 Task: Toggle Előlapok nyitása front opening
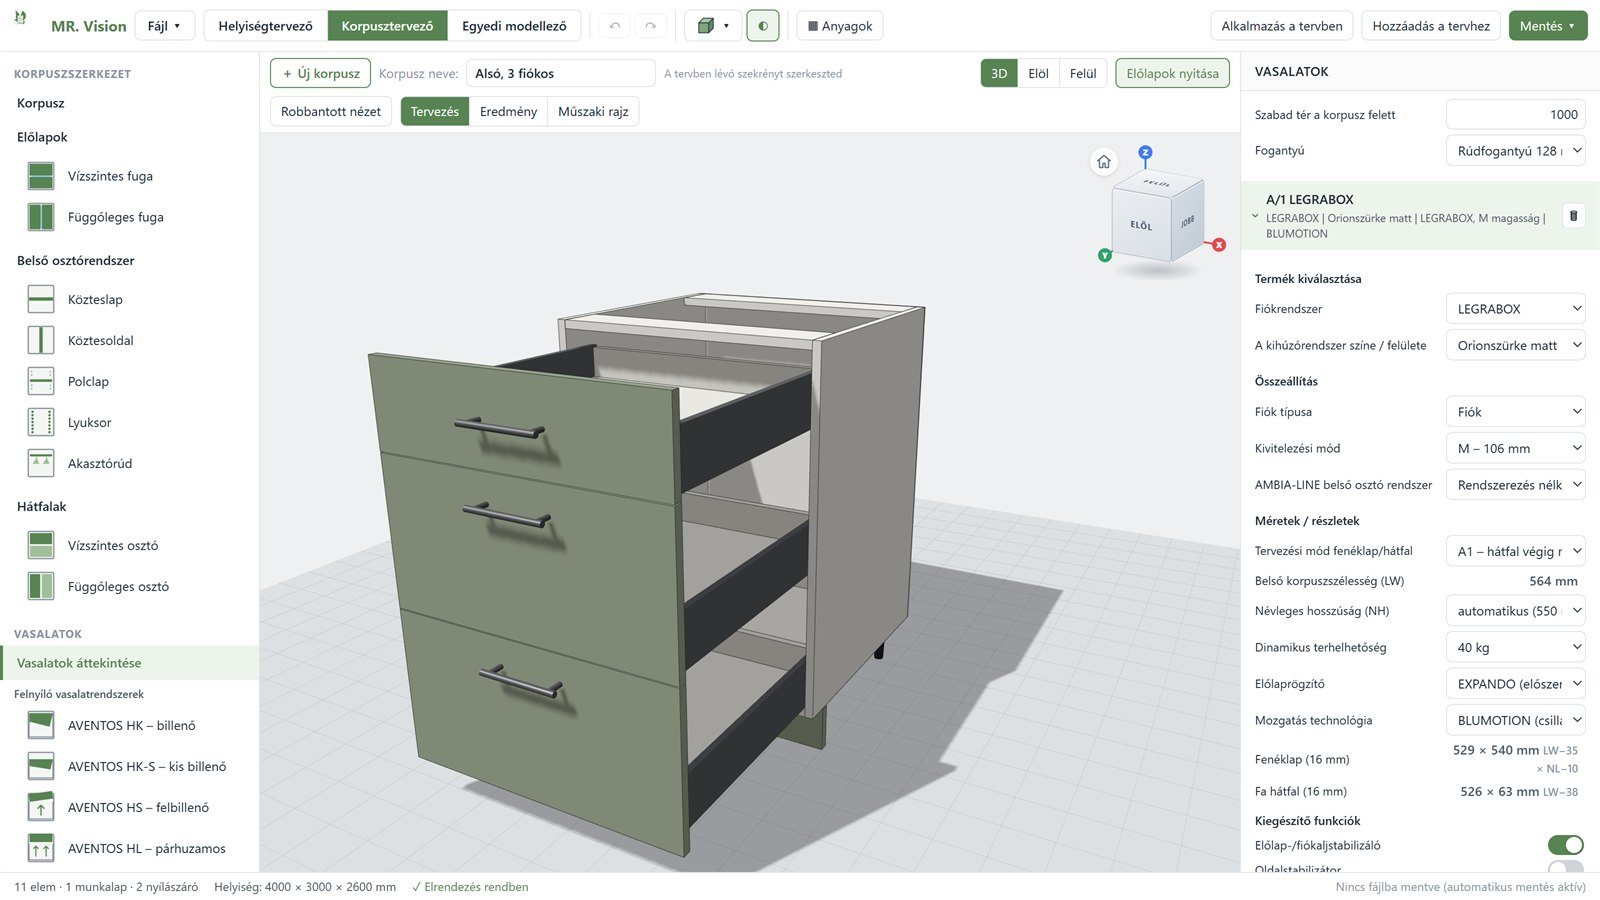coord(1172,73)
